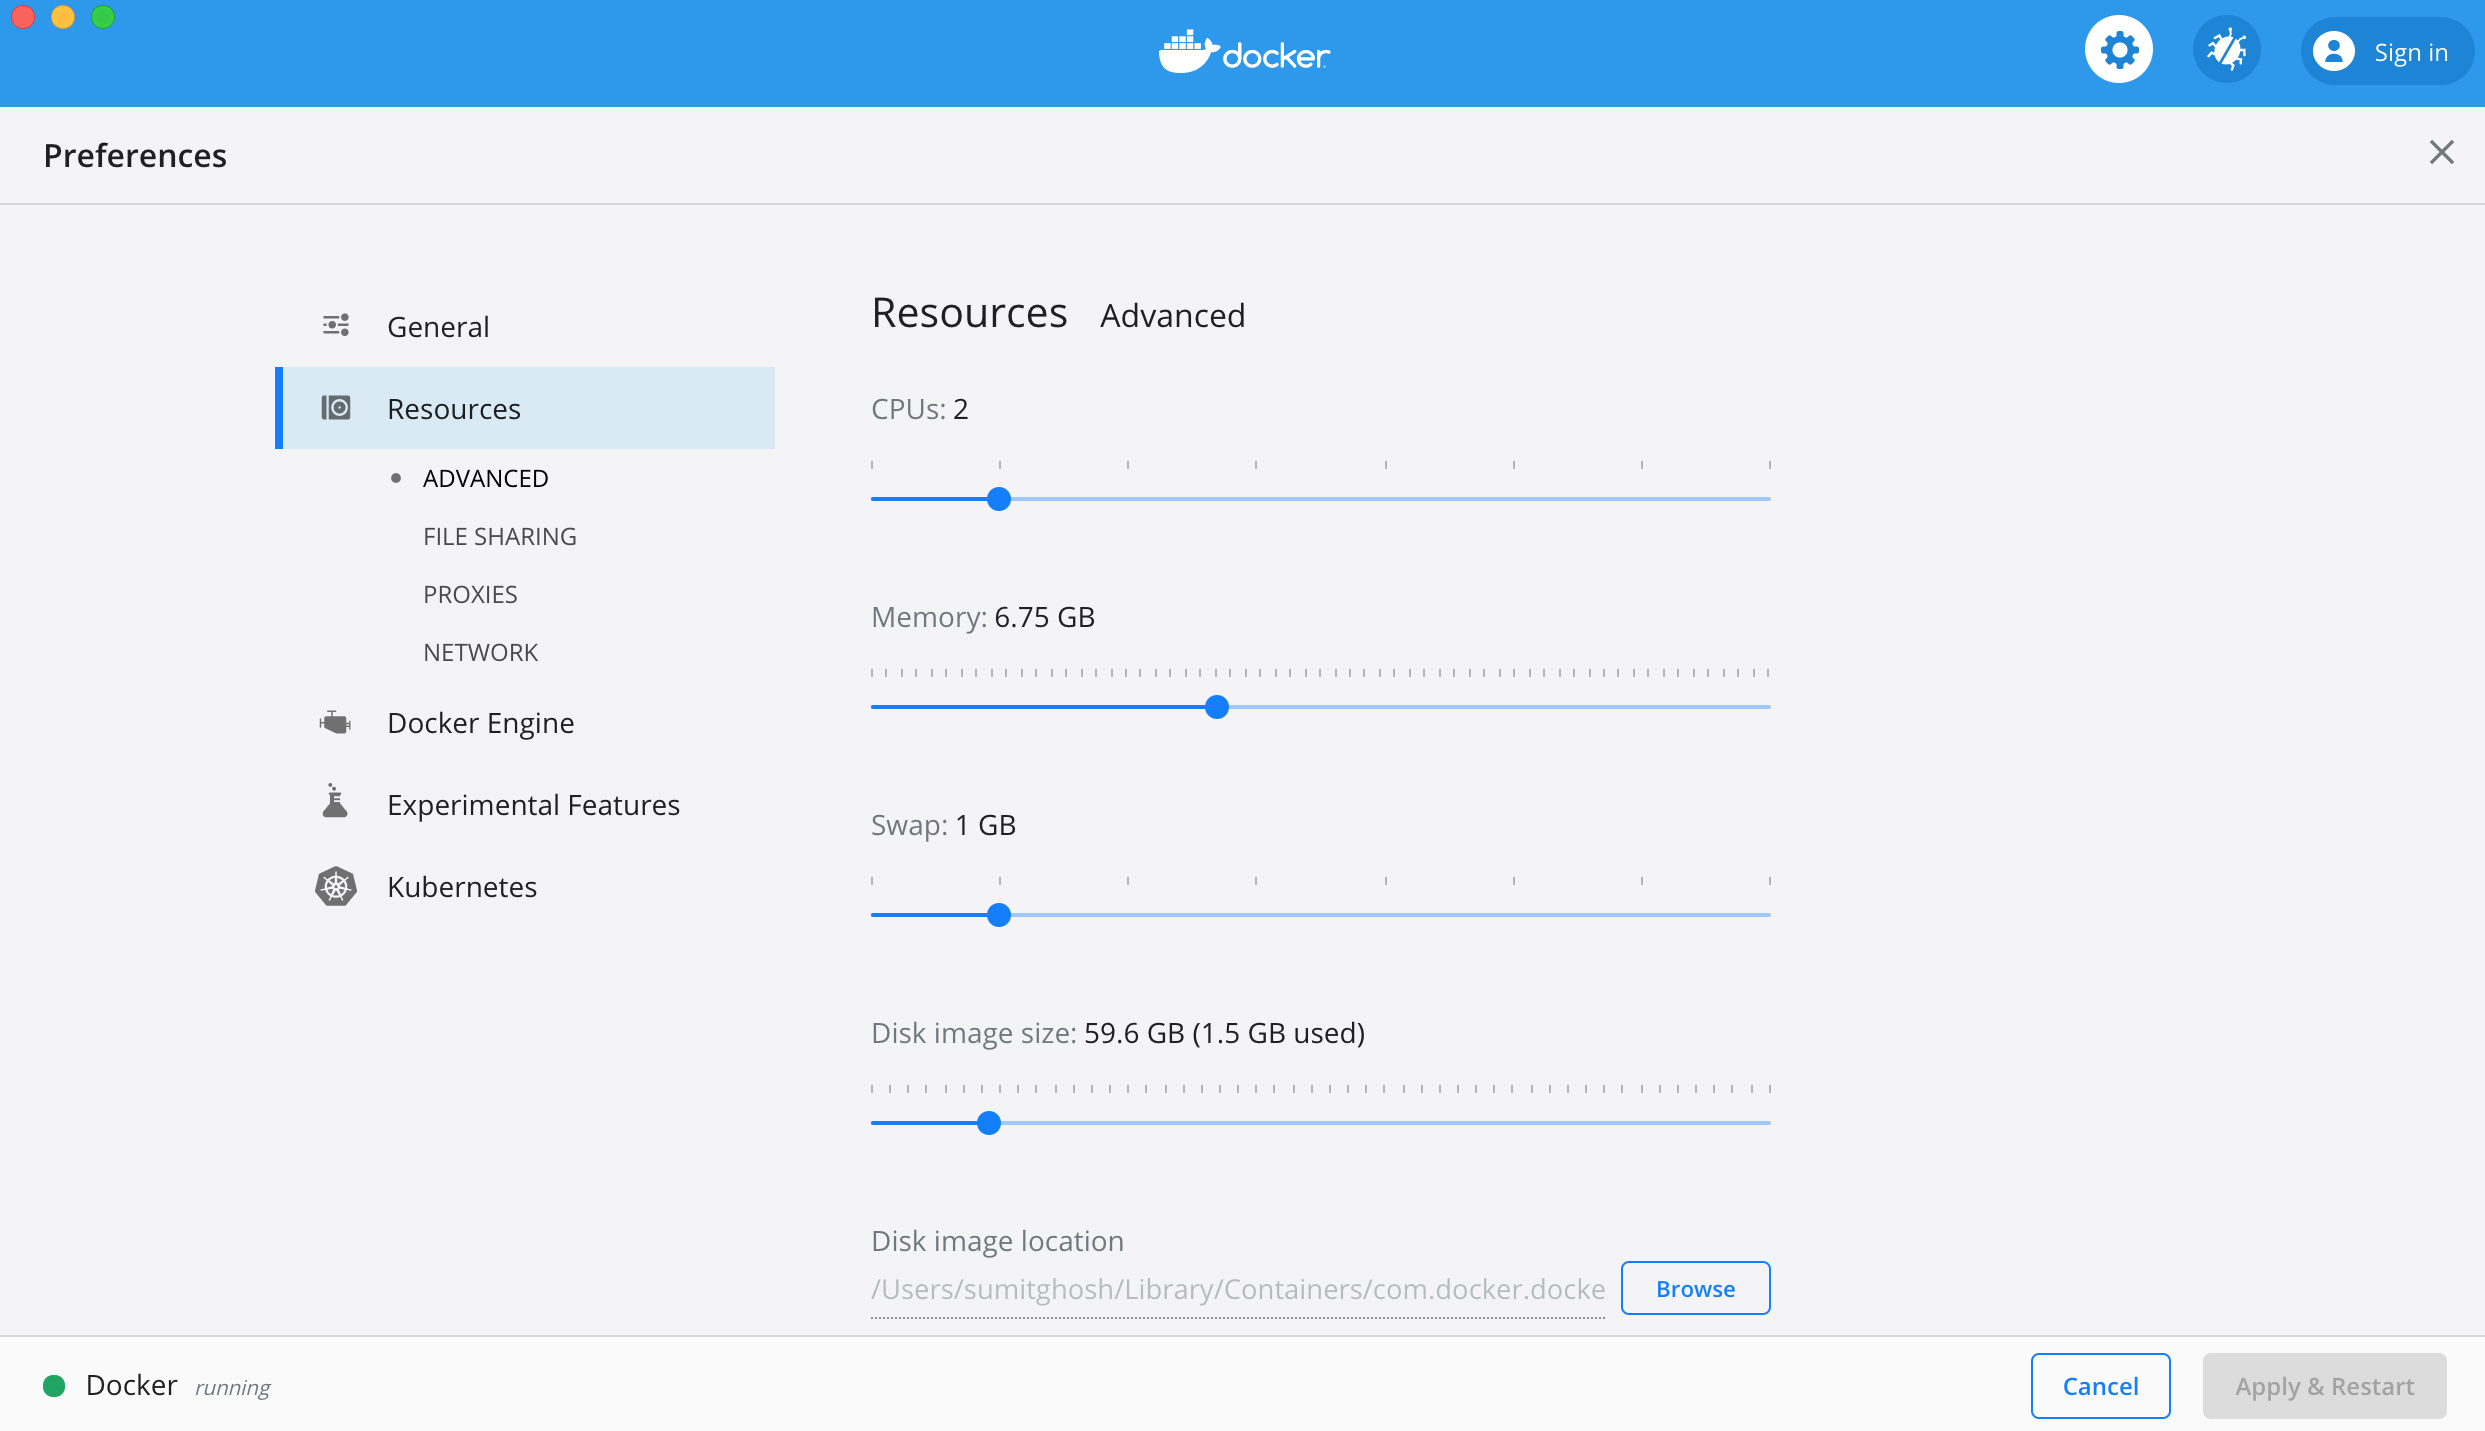Click the Kubernetes wheel icon
This screenshot has height=1431, width=2485.
pos(336,886)
